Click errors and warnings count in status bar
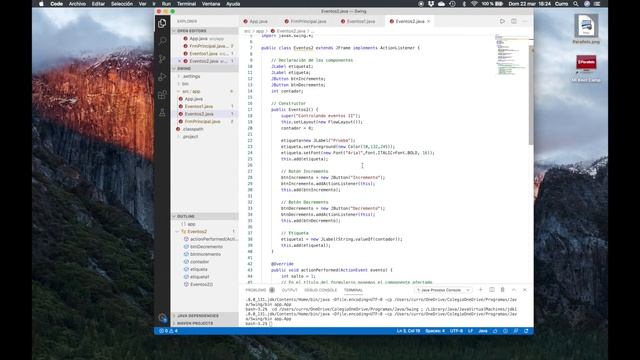This screenshot has height=360, width=640. coord(168,331)
